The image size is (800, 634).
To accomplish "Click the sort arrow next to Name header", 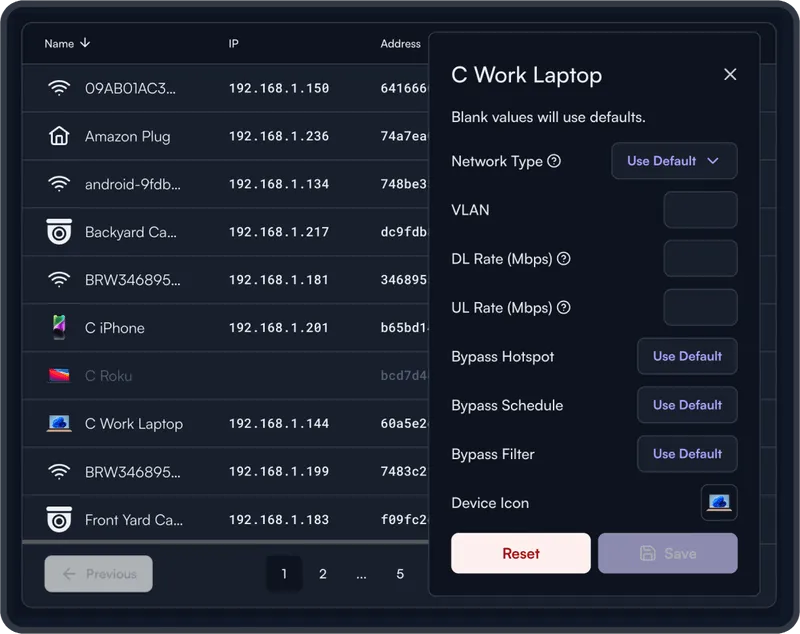I will 85,43.
